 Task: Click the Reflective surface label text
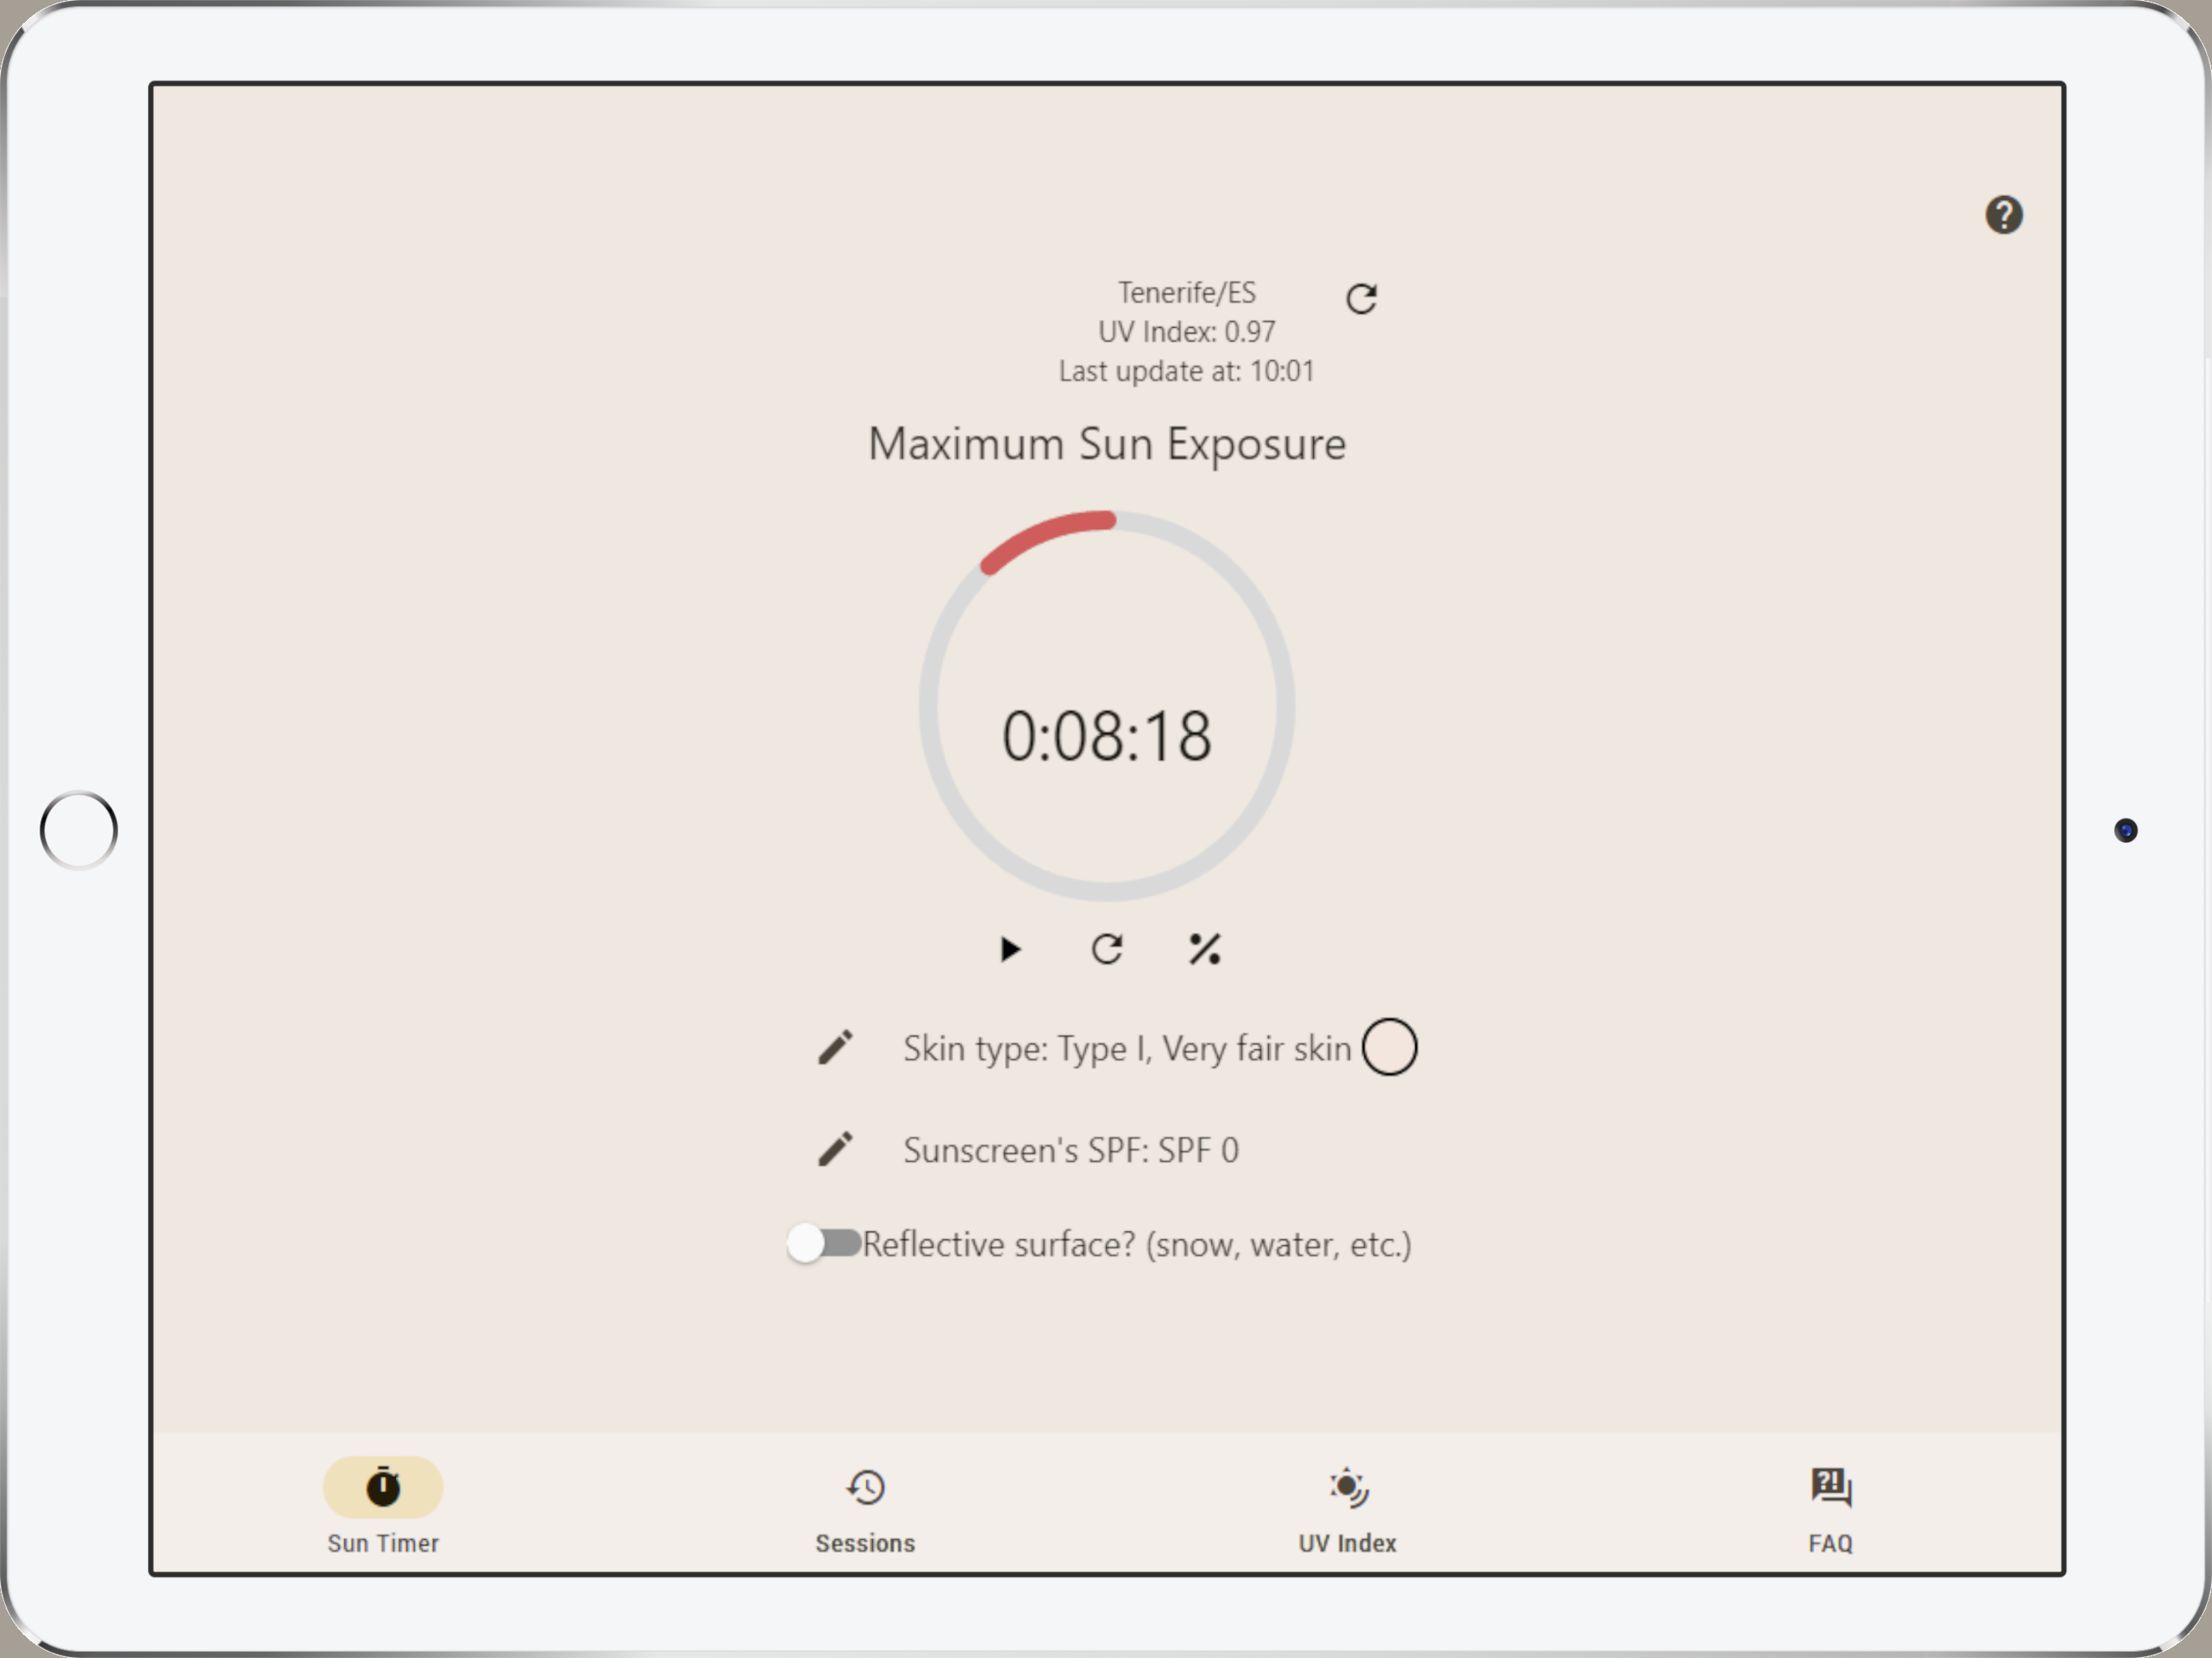tap(1136, 1245)
